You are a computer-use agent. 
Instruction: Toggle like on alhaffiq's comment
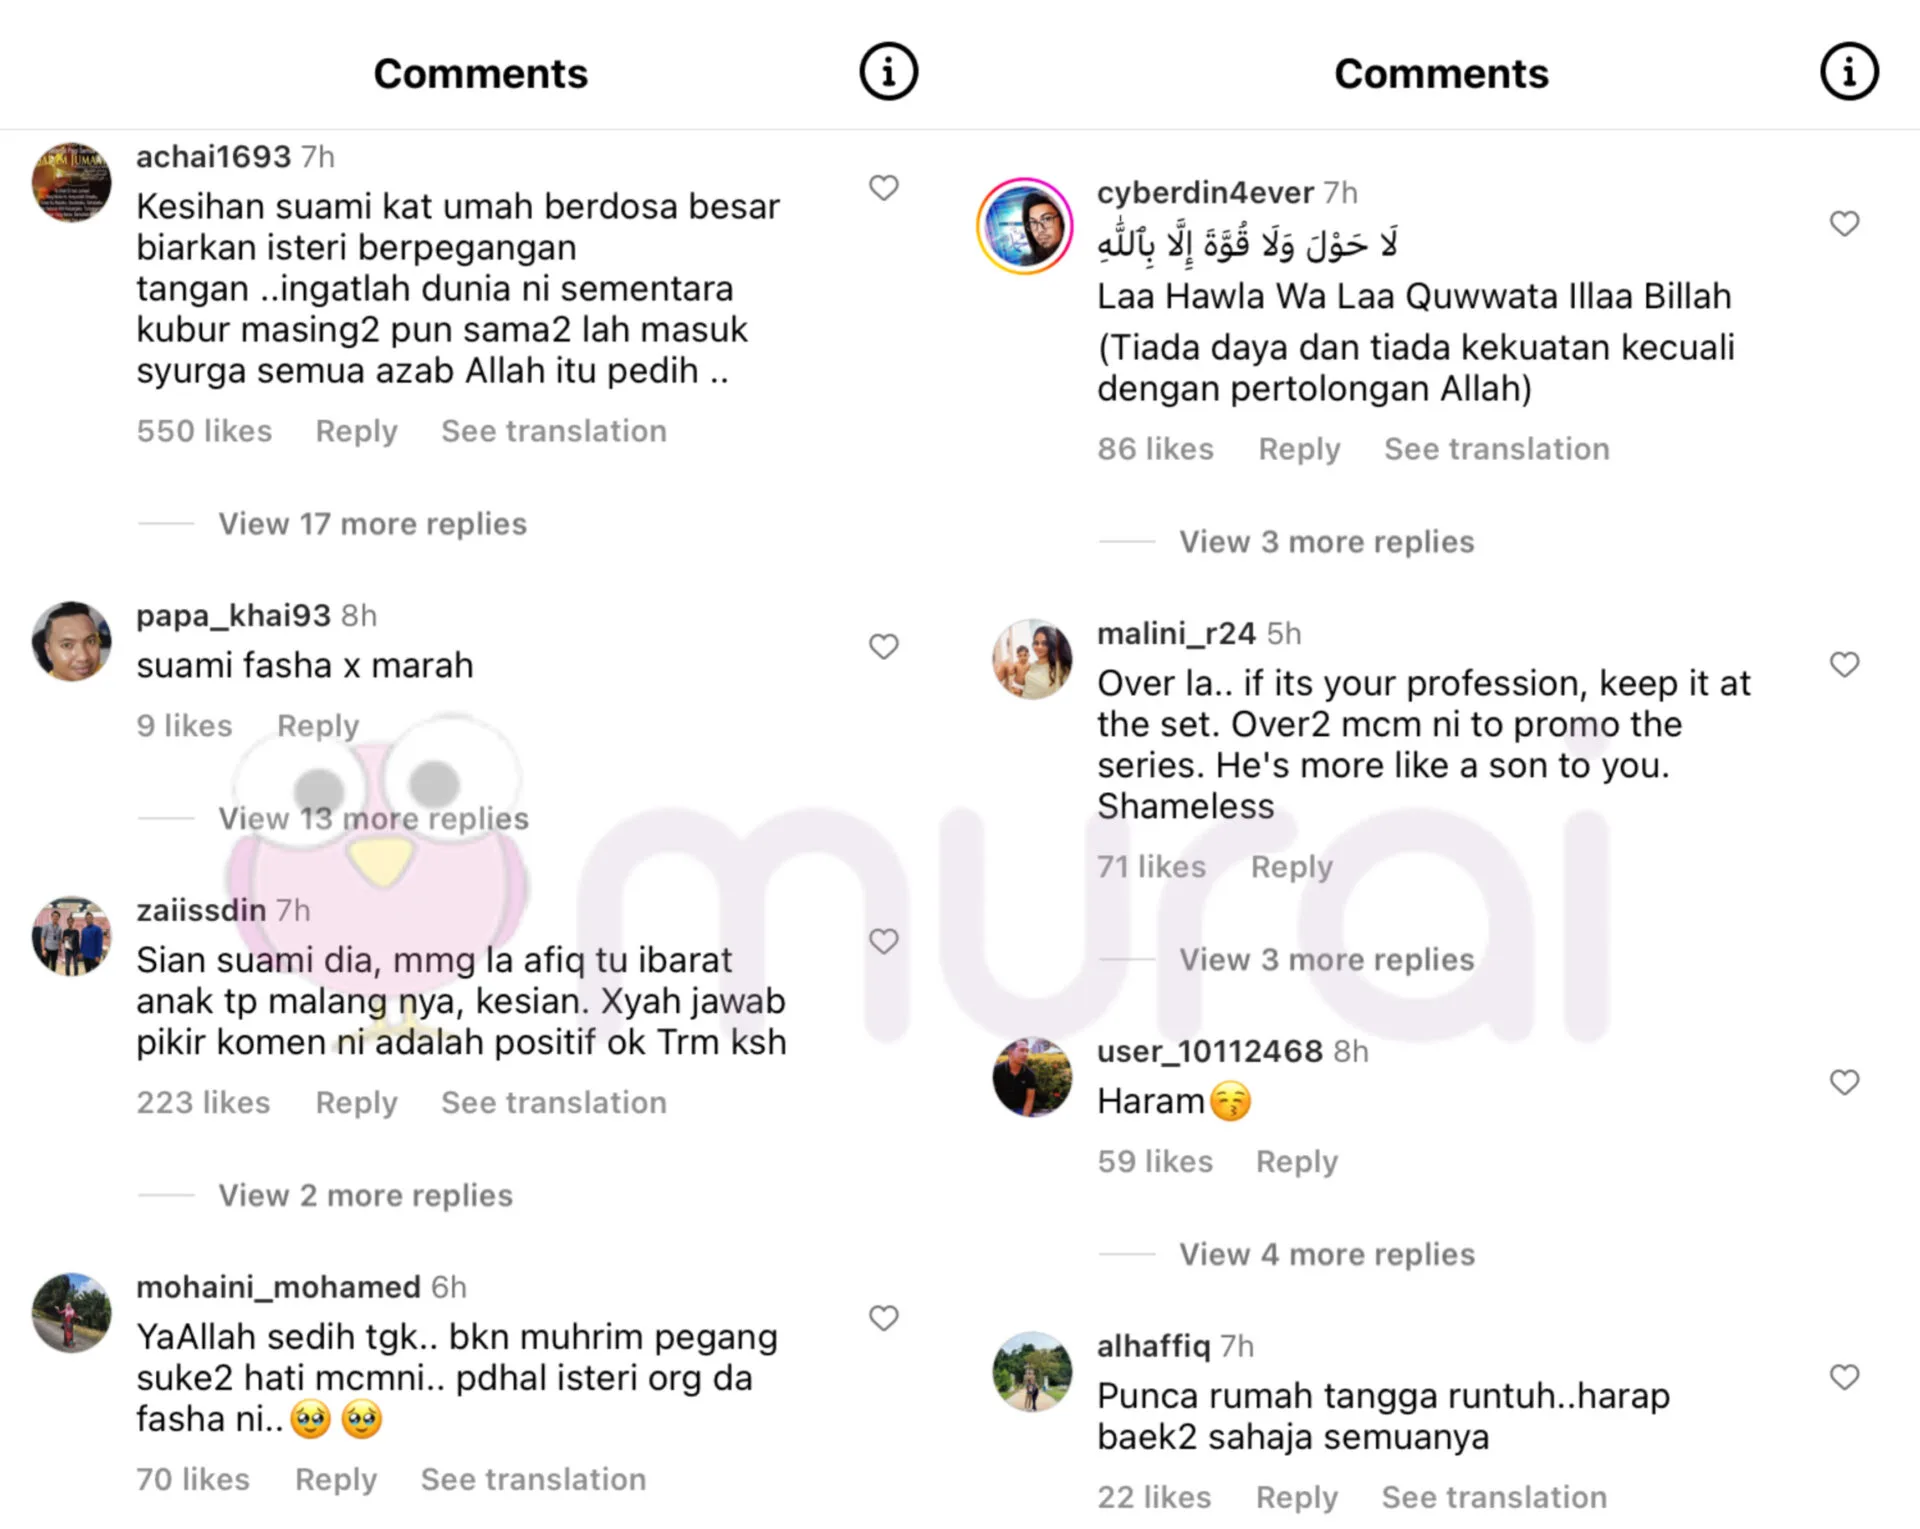[1844, 1377]
